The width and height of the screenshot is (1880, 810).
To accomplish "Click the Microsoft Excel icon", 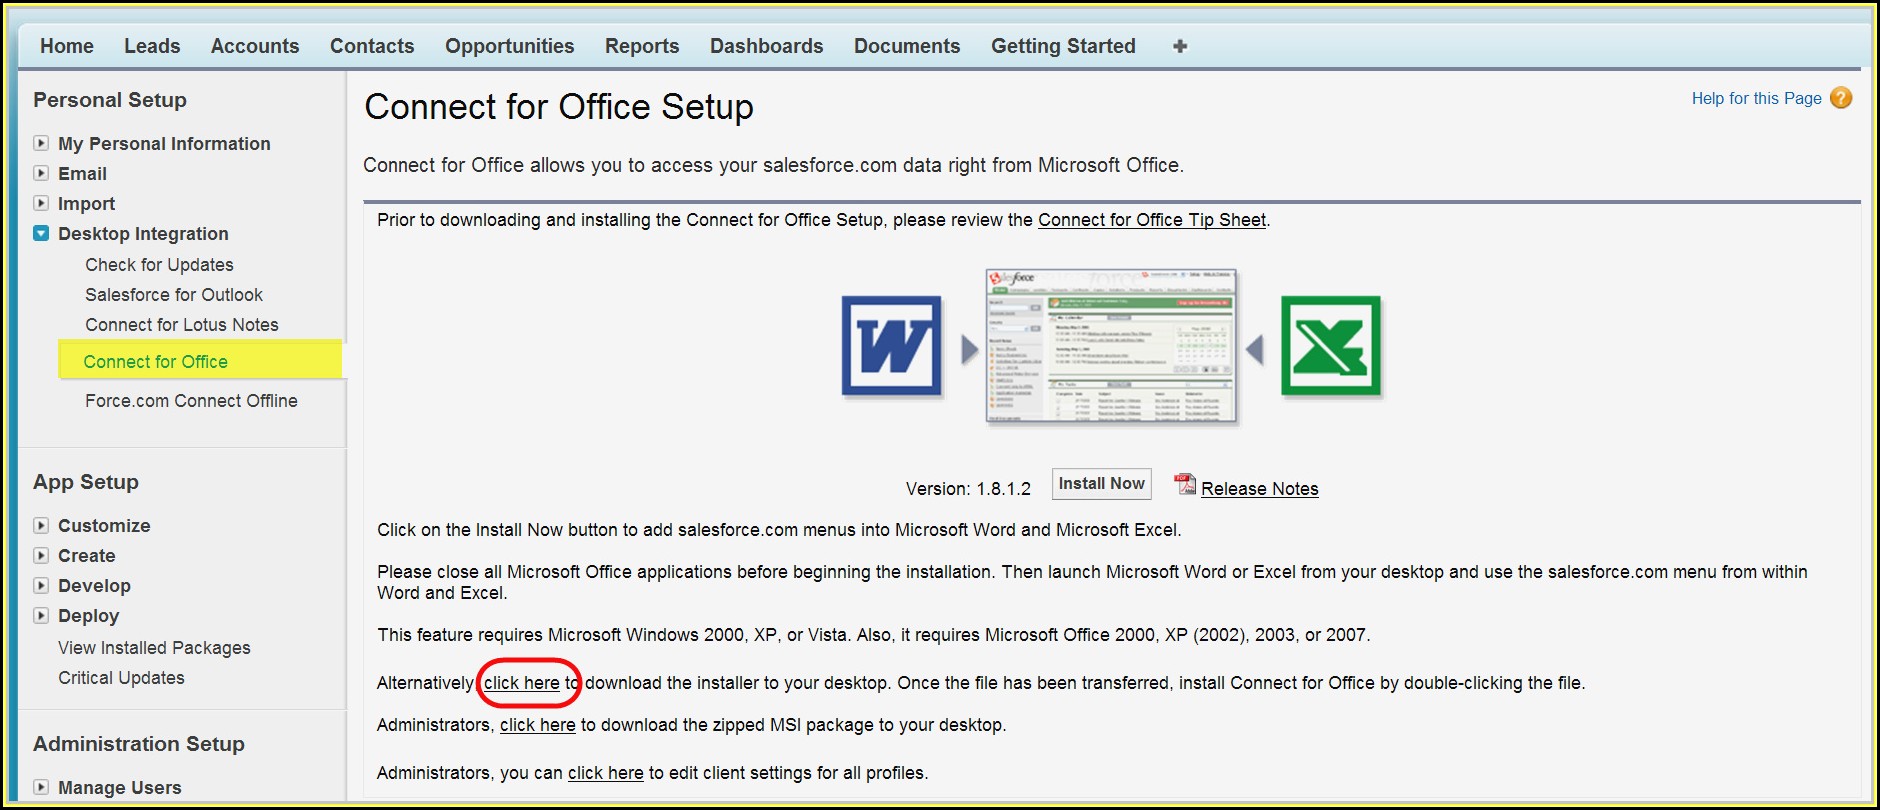I will click(1331, 346).
